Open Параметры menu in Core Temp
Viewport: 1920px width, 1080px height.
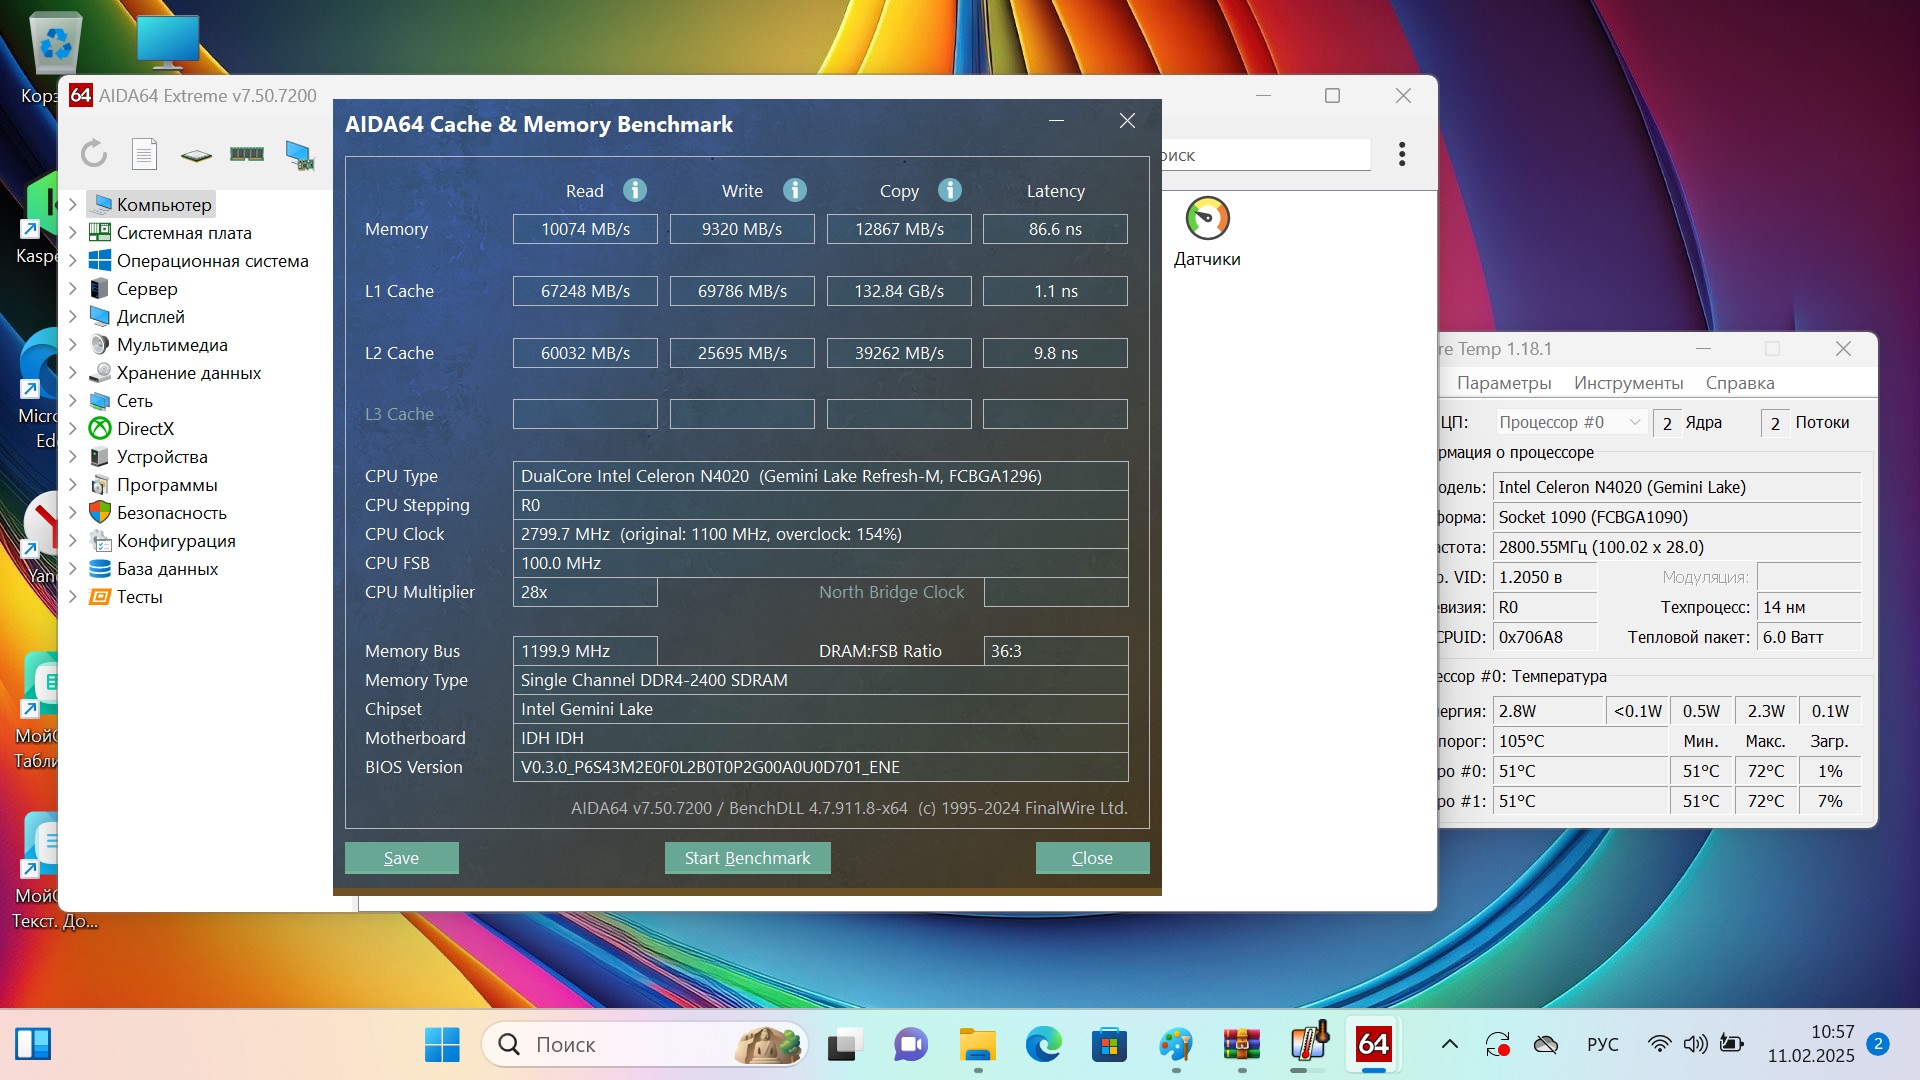(1504, 383)
